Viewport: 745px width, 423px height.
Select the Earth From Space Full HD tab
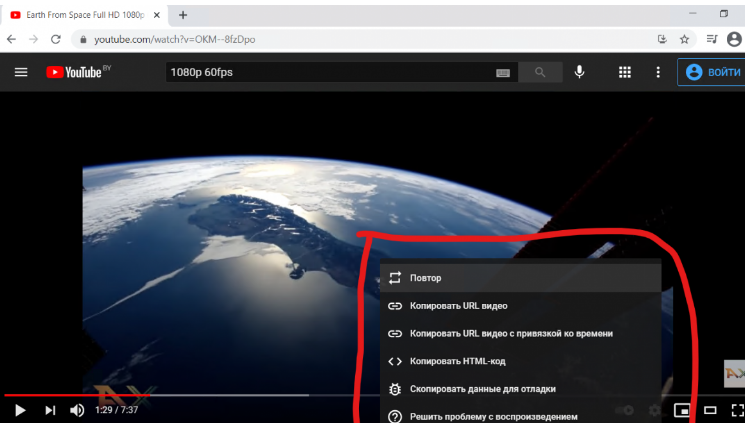click(86, 15)
